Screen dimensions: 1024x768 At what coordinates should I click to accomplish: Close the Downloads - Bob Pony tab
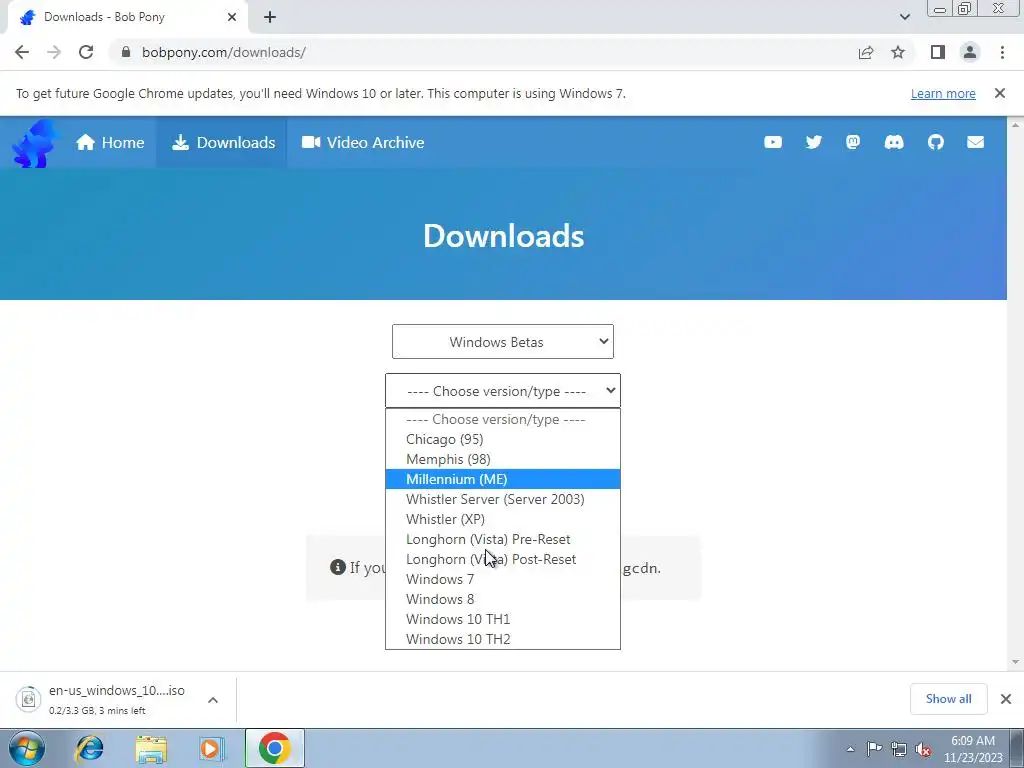point(232,17)
